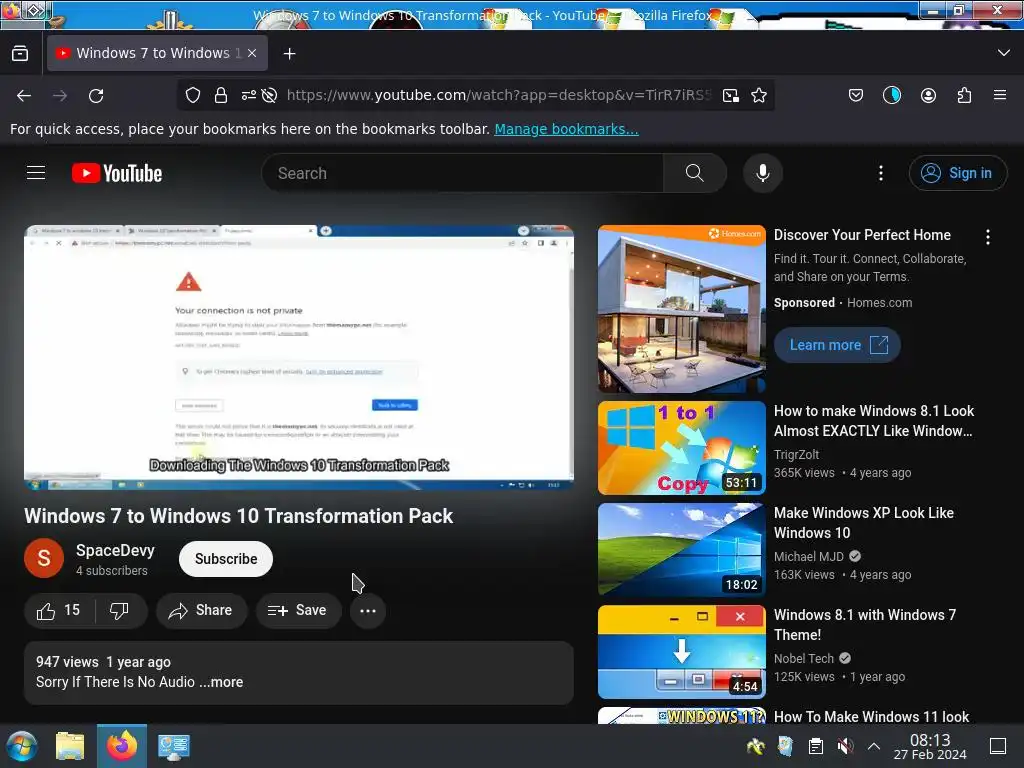The width and height of the screenshot is (1024, 768).
Task: Open the system settings taskbar icon
Action: click(173, 746)
